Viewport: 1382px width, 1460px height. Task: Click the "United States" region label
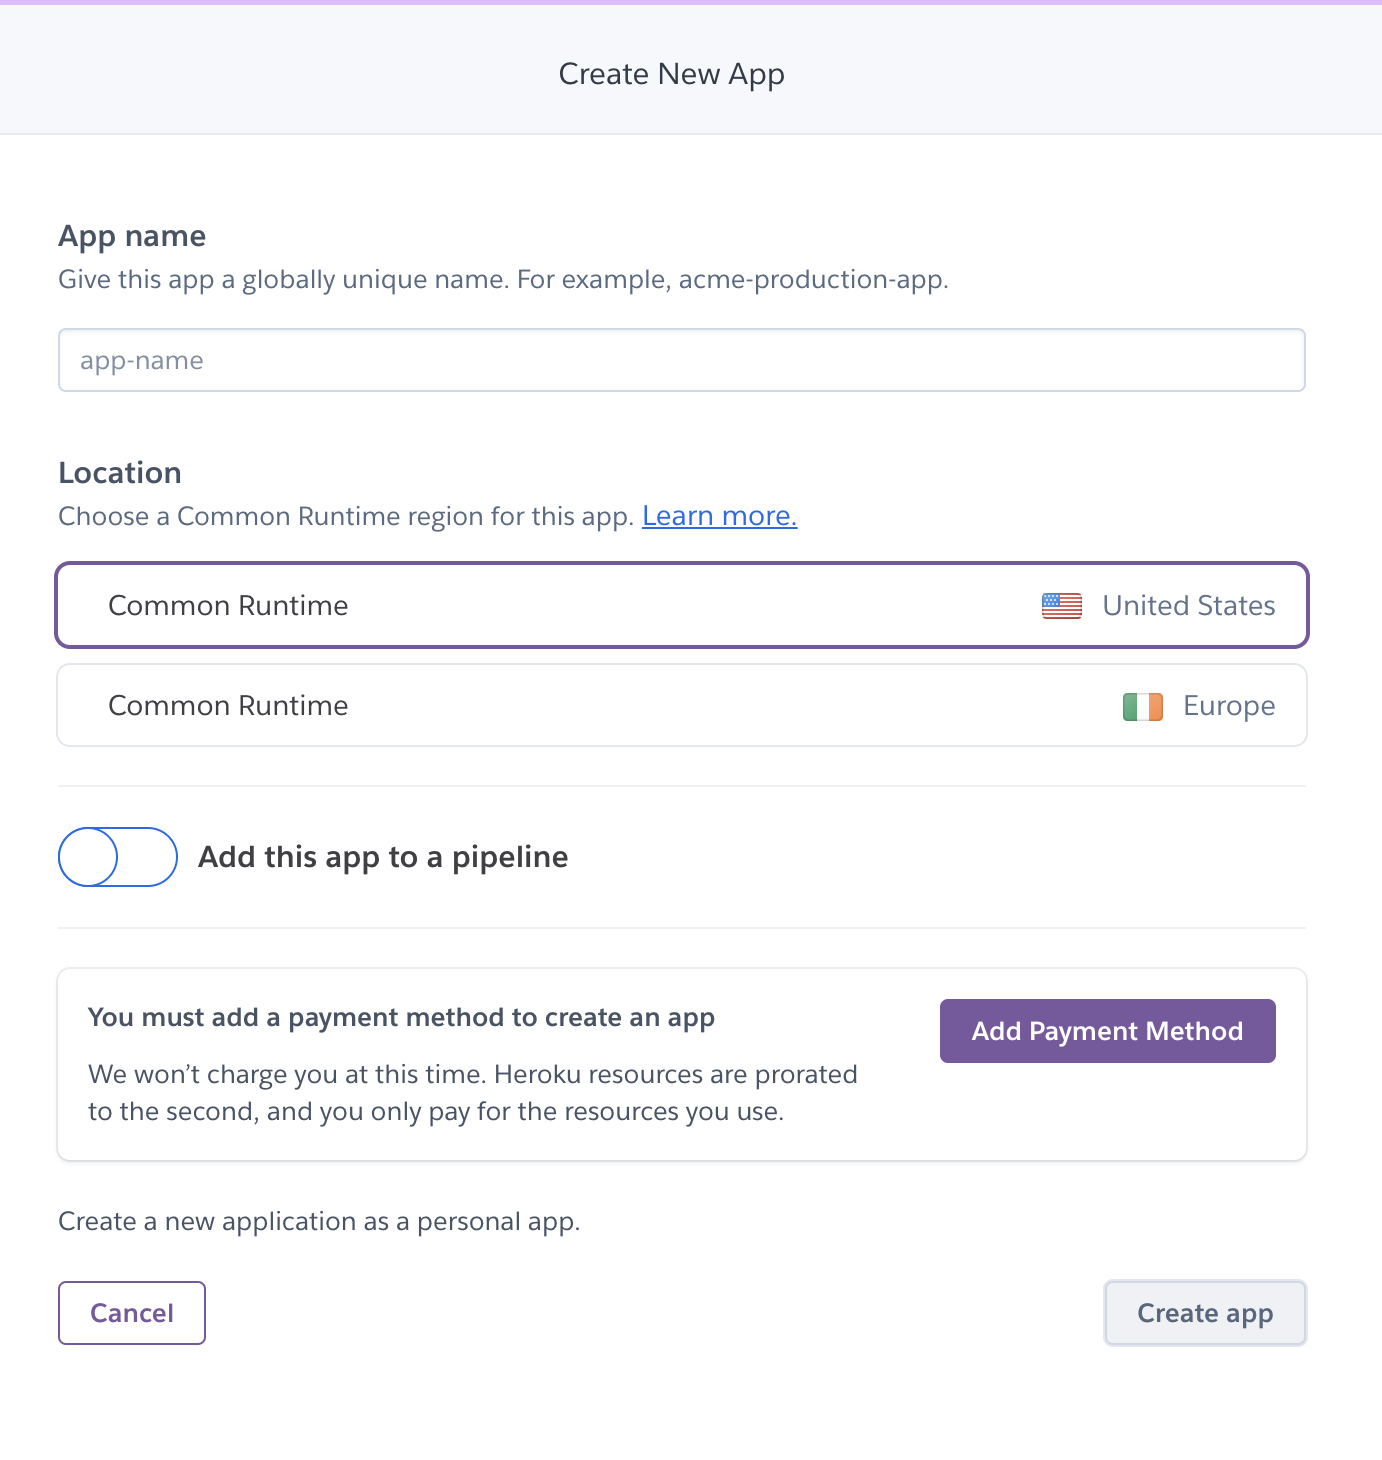click(1188, 606)
